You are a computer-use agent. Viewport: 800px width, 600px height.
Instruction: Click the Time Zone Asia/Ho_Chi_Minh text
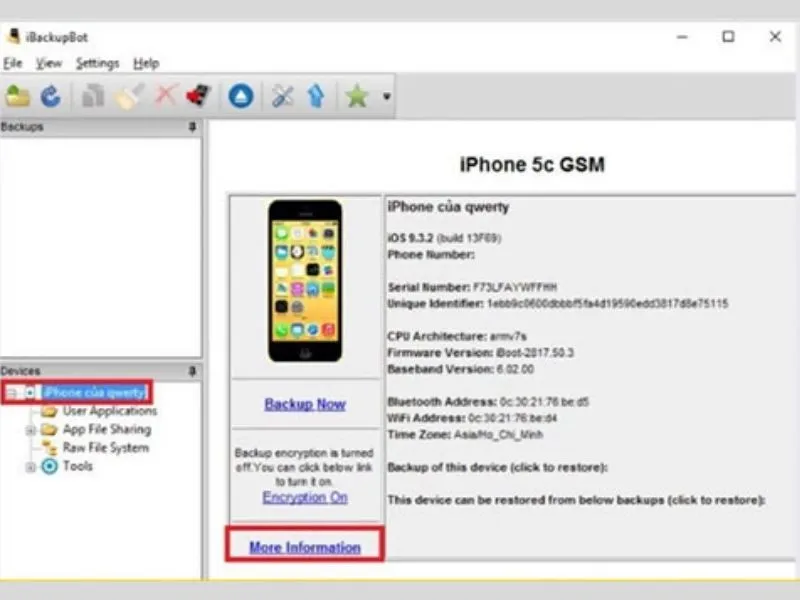tap(465, 435)
